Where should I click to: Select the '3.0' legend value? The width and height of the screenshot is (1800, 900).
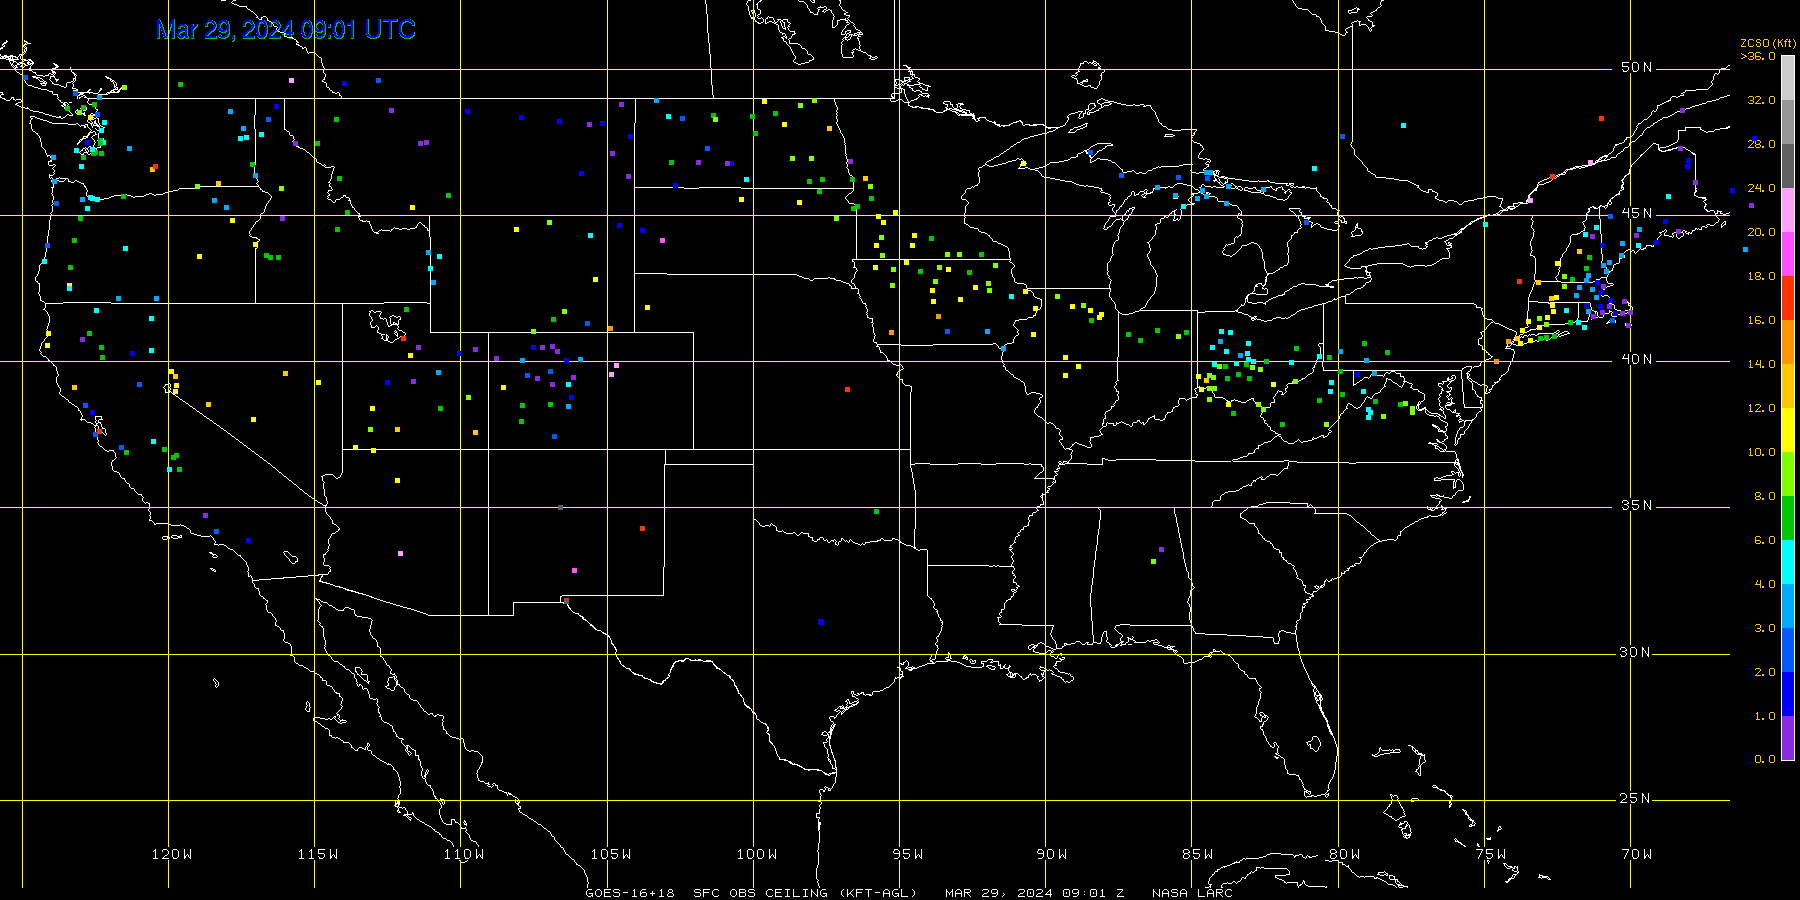click(x=1765, y=628)
